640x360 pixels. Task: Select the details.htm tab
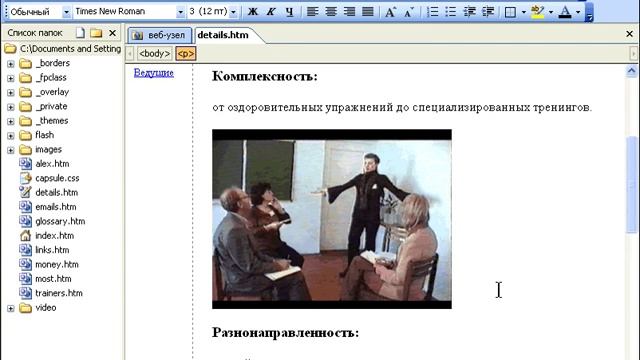(x=223, y=35)
